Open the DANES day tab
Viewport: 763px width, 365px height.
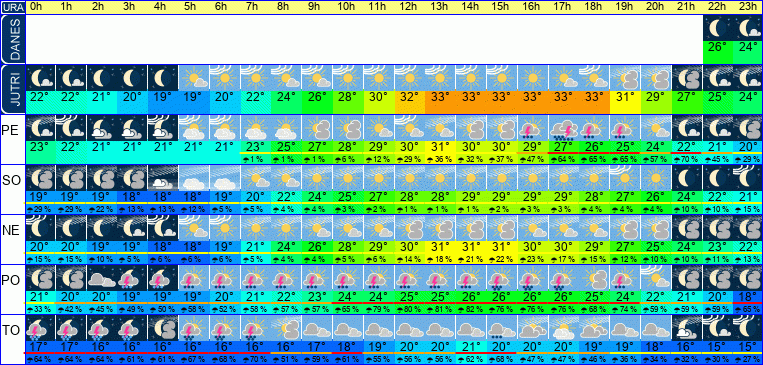12,39
